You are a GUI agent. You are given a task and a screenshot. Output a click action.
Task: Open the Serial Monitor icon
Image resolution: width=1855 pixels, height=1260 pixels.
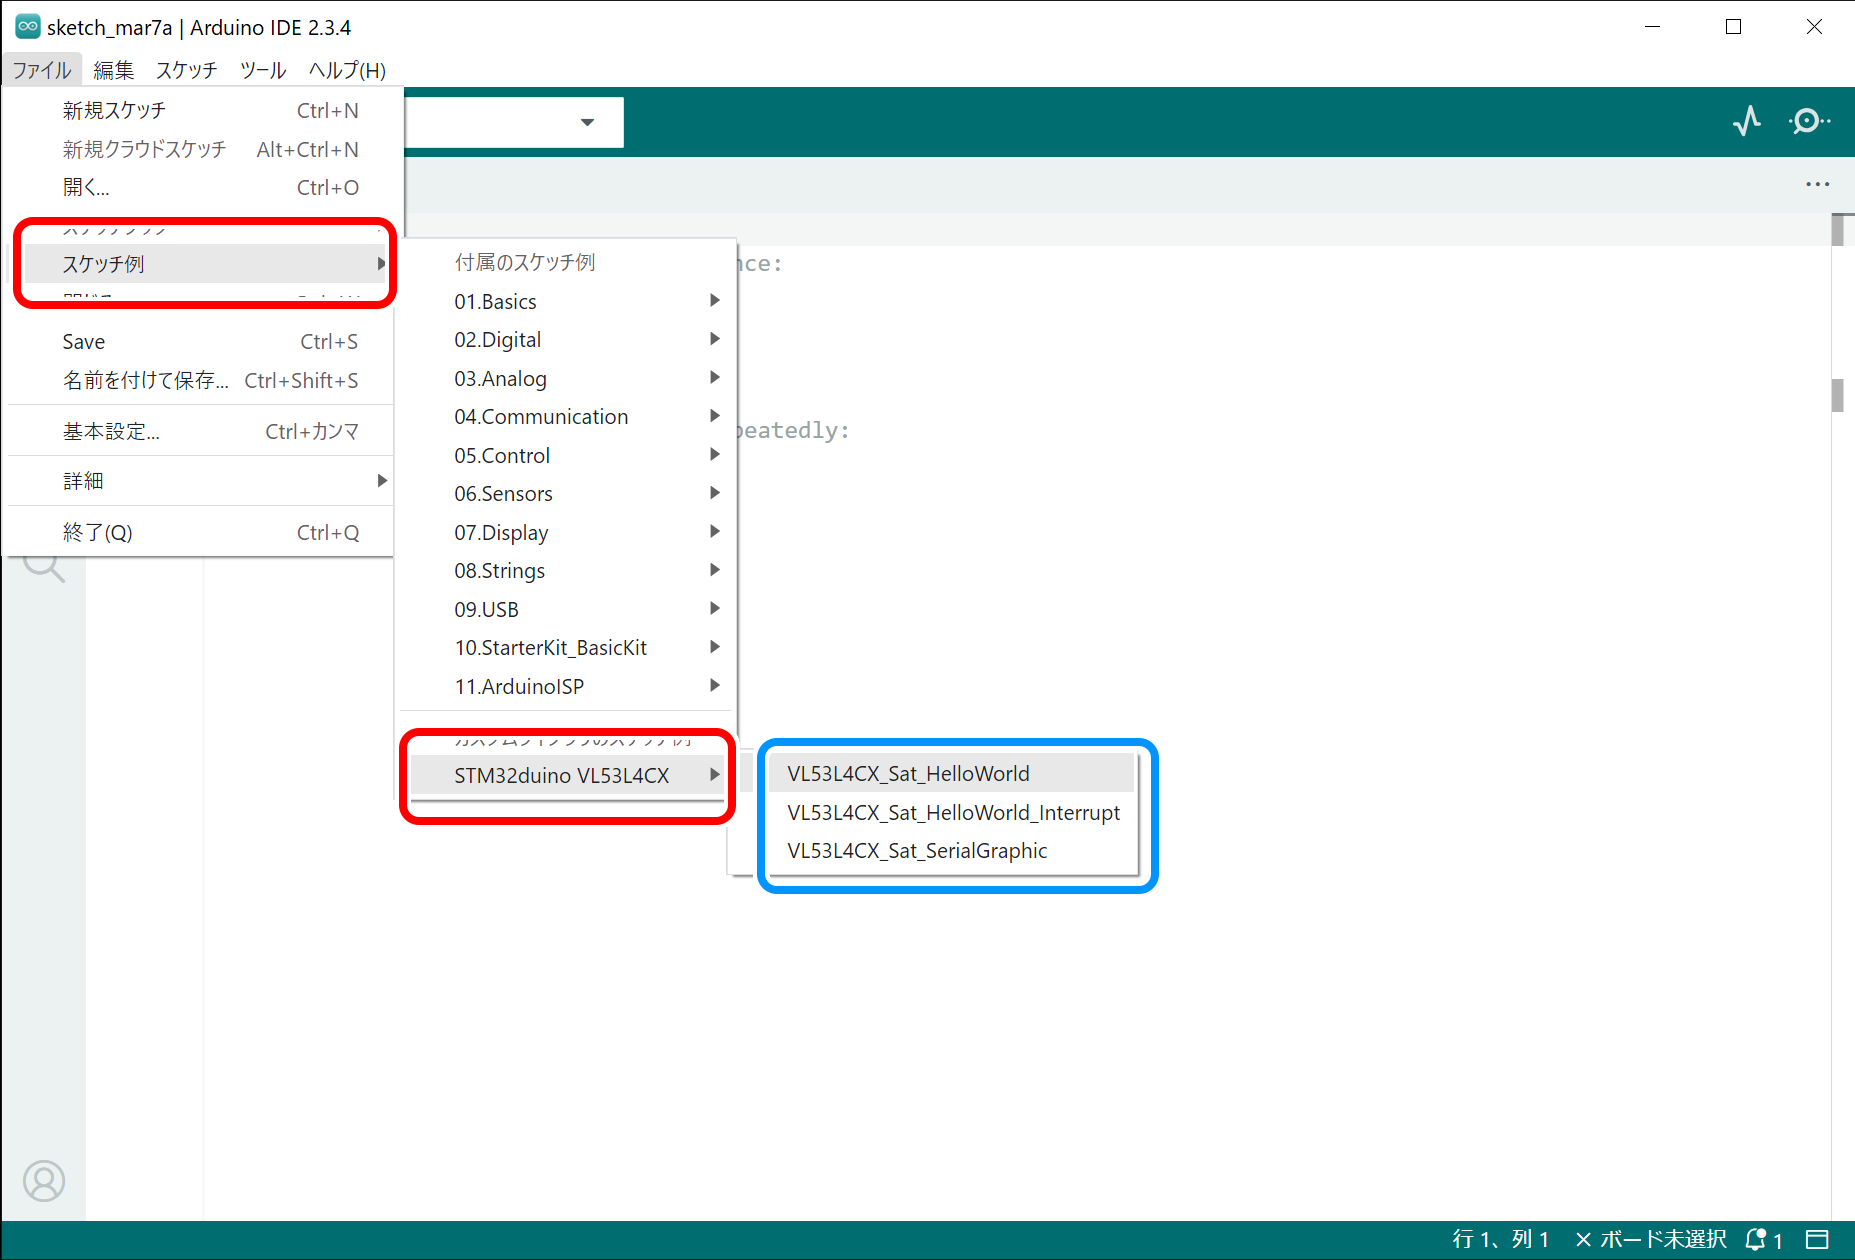pos(1809,121)
